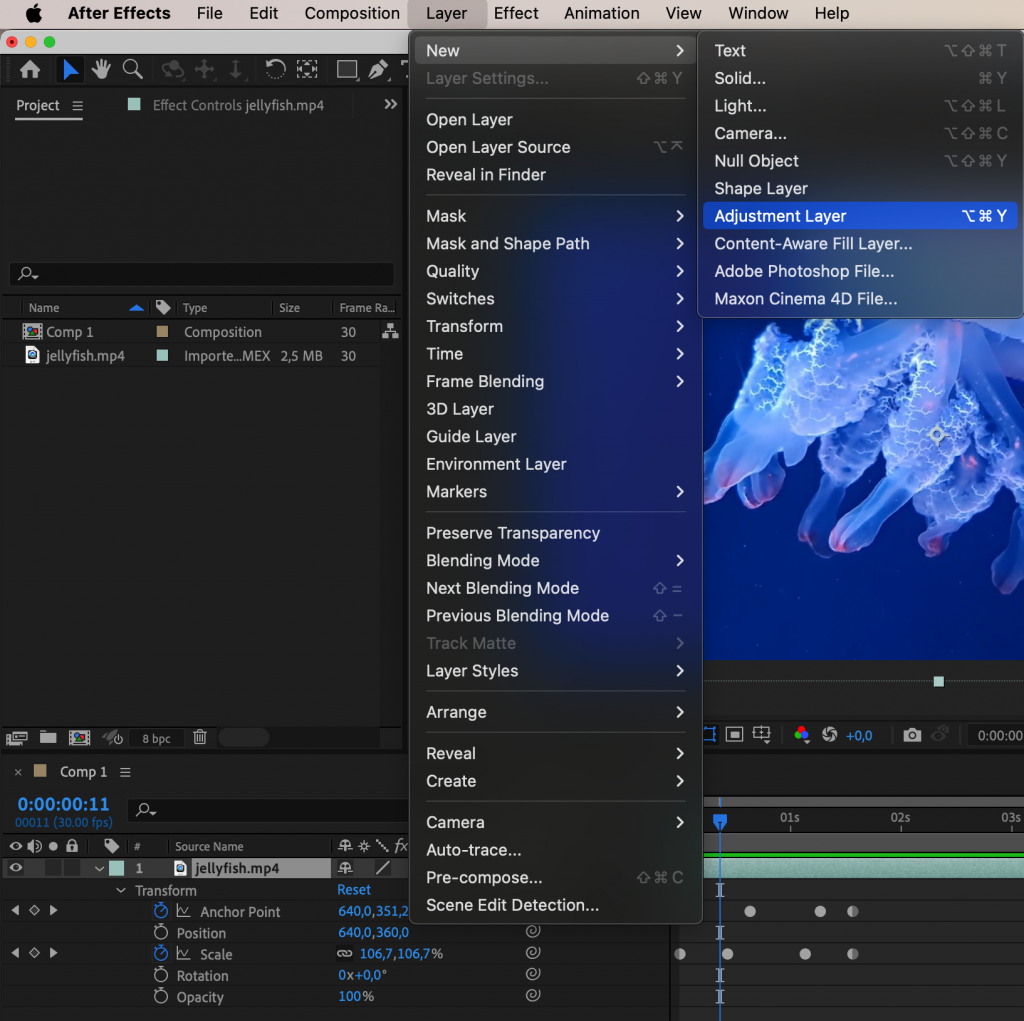
Task: Open the RGB channel display selector
Action: point(803,735)
